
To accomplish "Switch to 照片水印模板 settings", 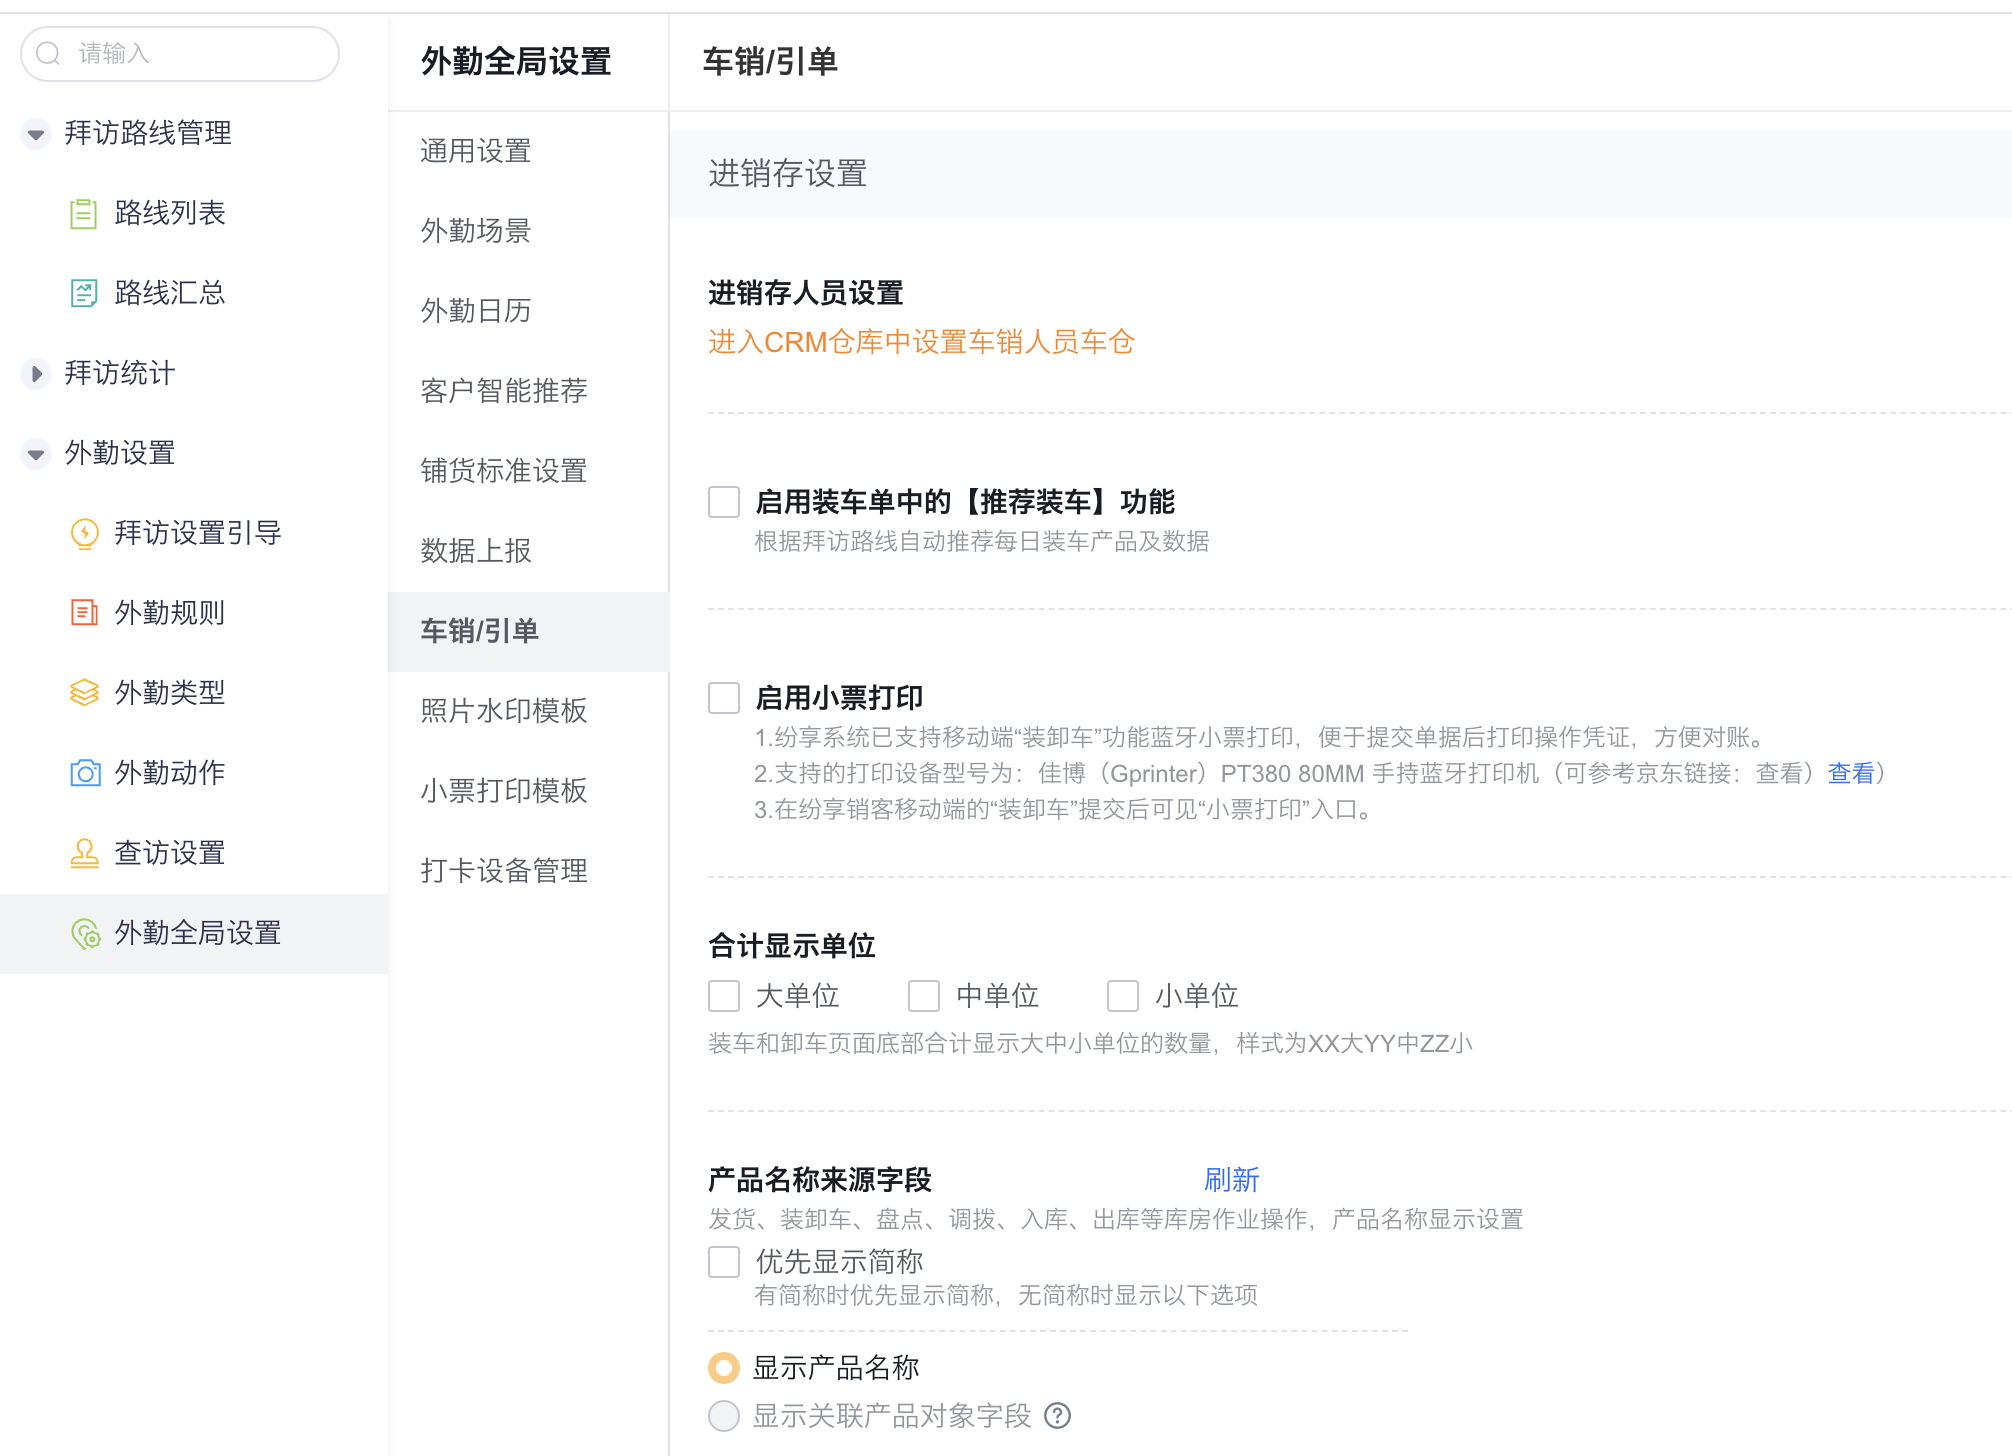I will 502,711.
